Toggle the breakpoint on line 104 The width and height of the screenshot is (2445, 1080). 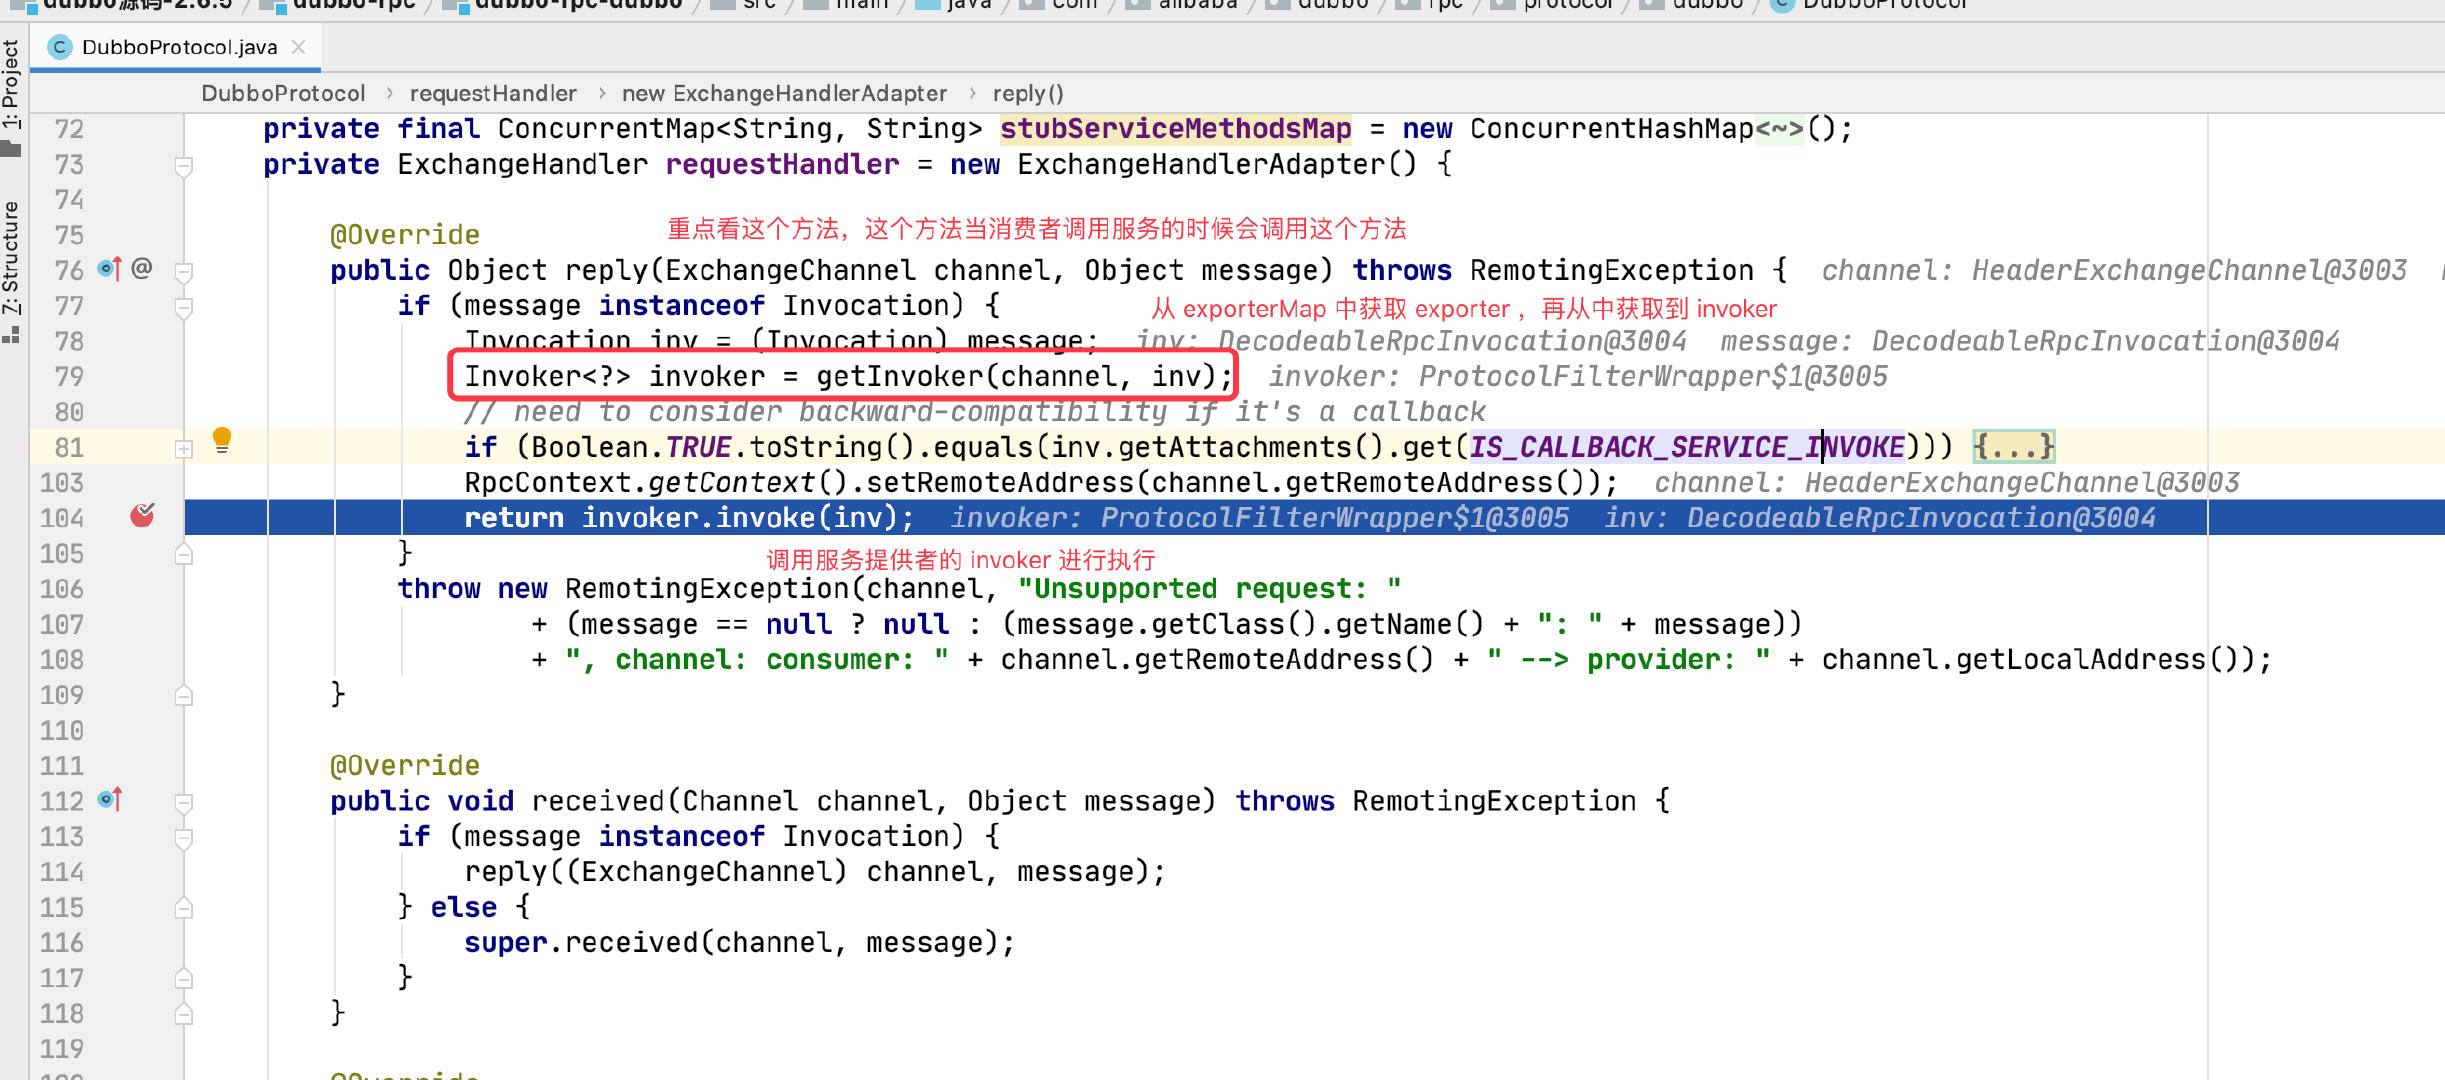pos(142,516)
